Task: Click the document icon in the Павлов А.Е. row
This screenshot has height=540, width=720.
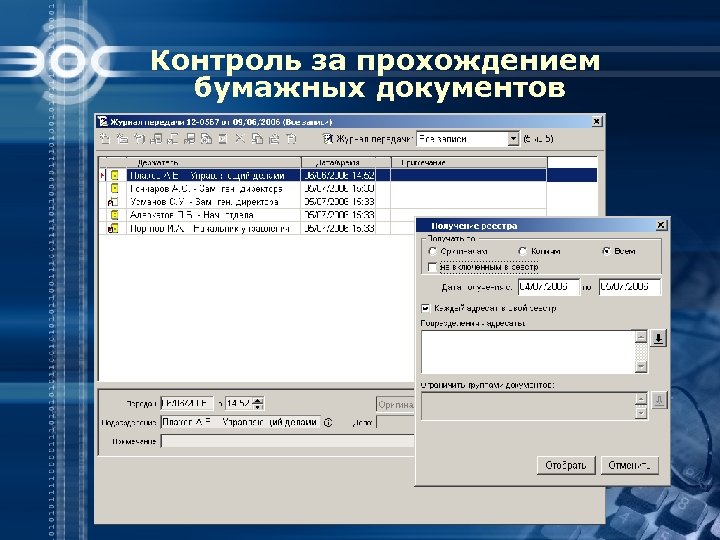Action: click(x=115, y=175)
